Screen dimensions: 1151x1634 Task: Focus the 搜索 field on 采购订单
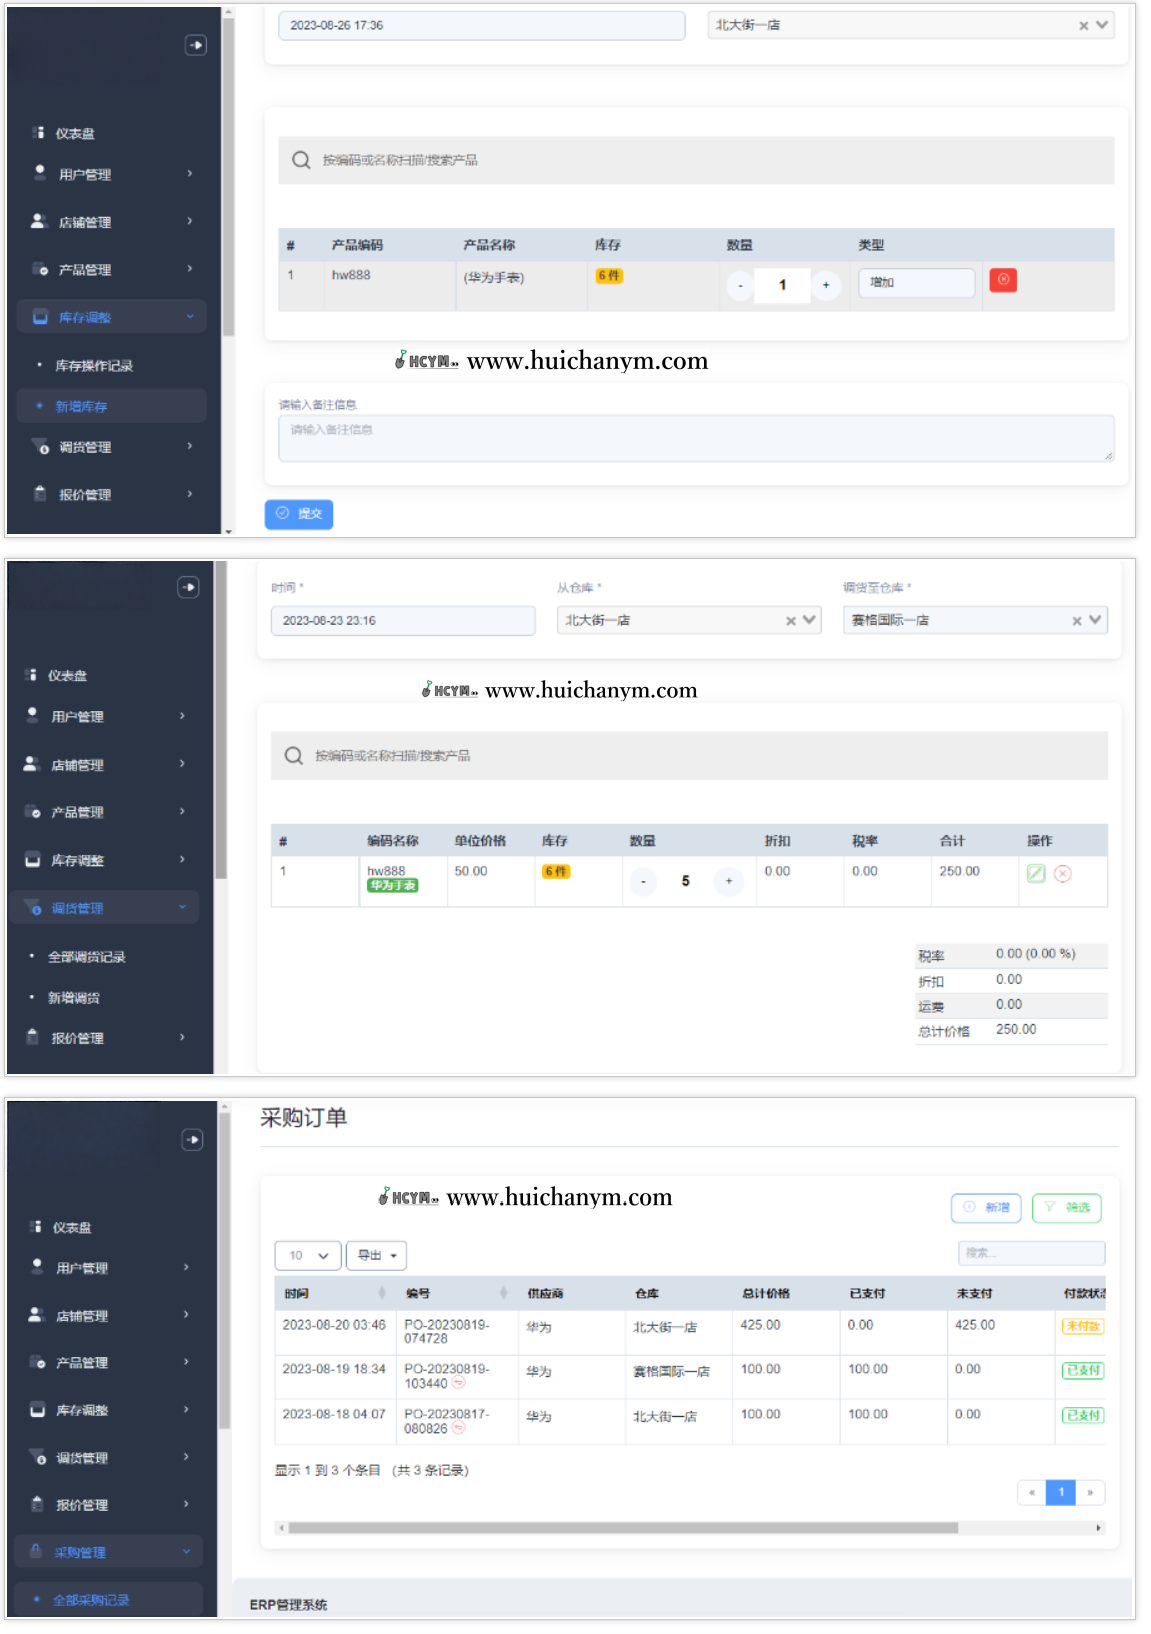1032,1253
